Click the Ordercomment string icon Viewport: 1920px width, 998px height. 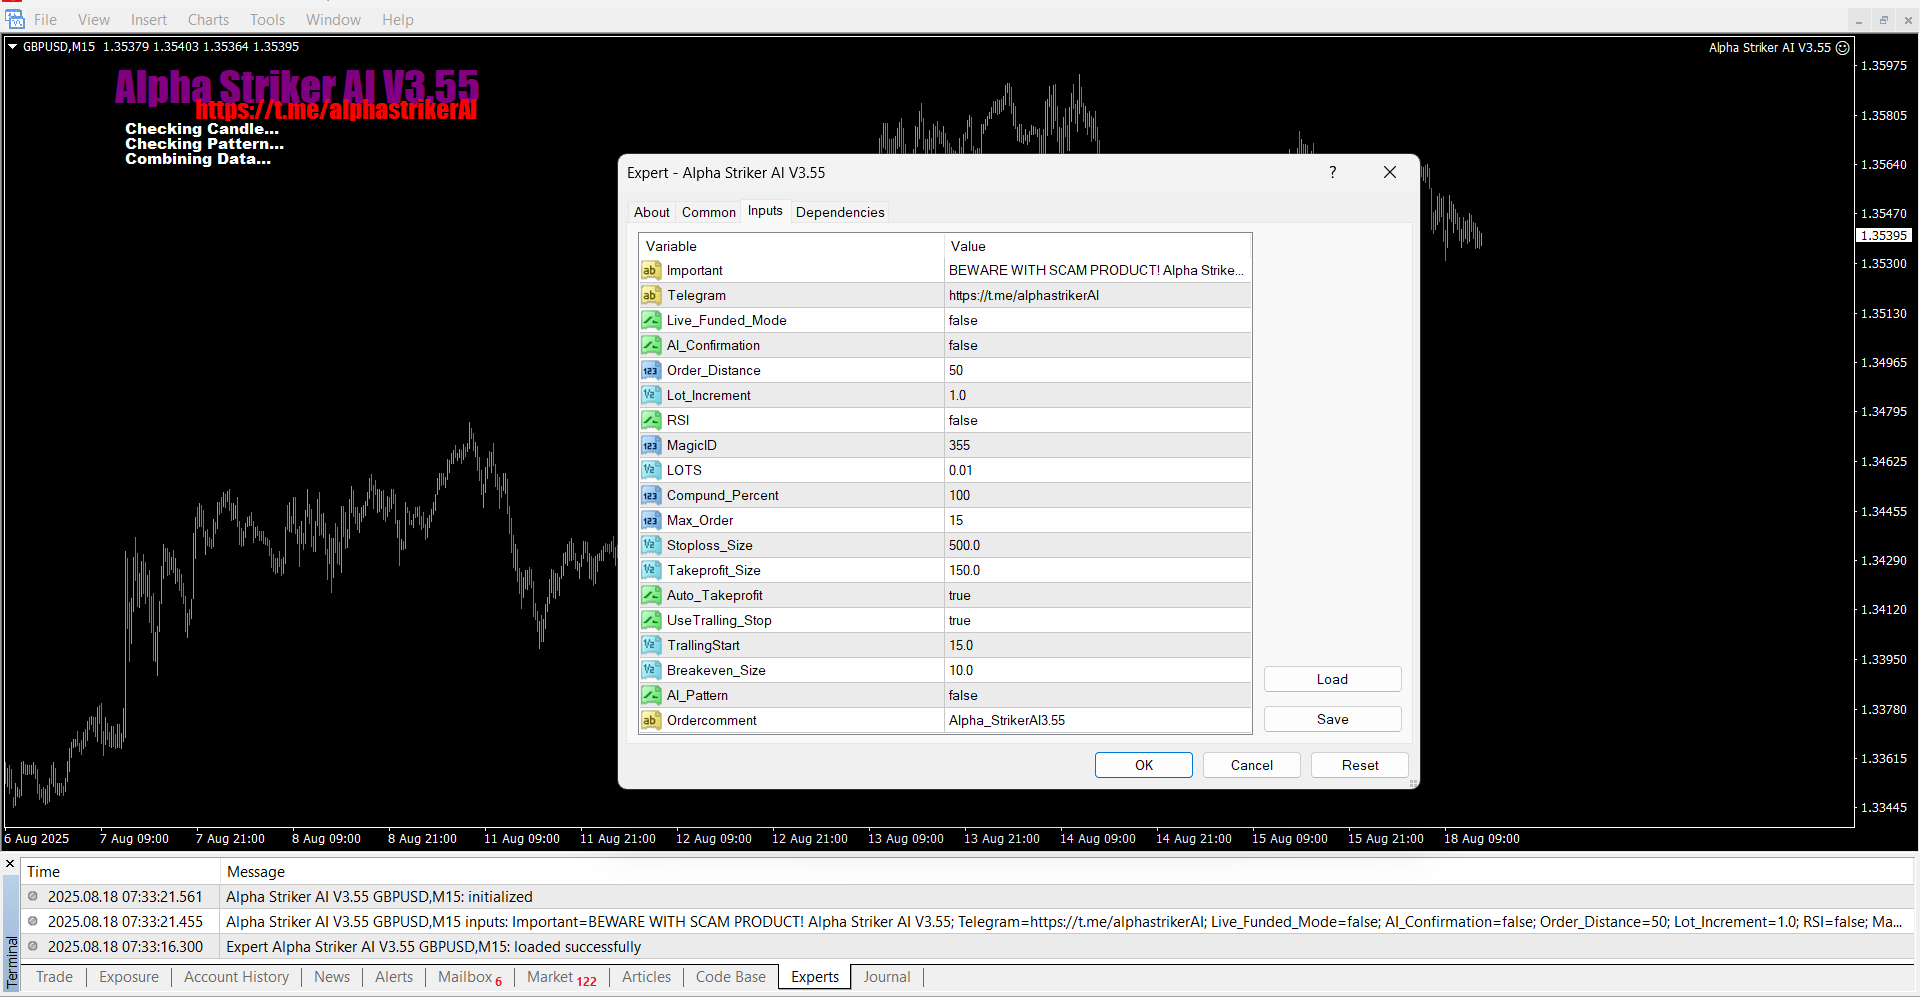(651, 720)
